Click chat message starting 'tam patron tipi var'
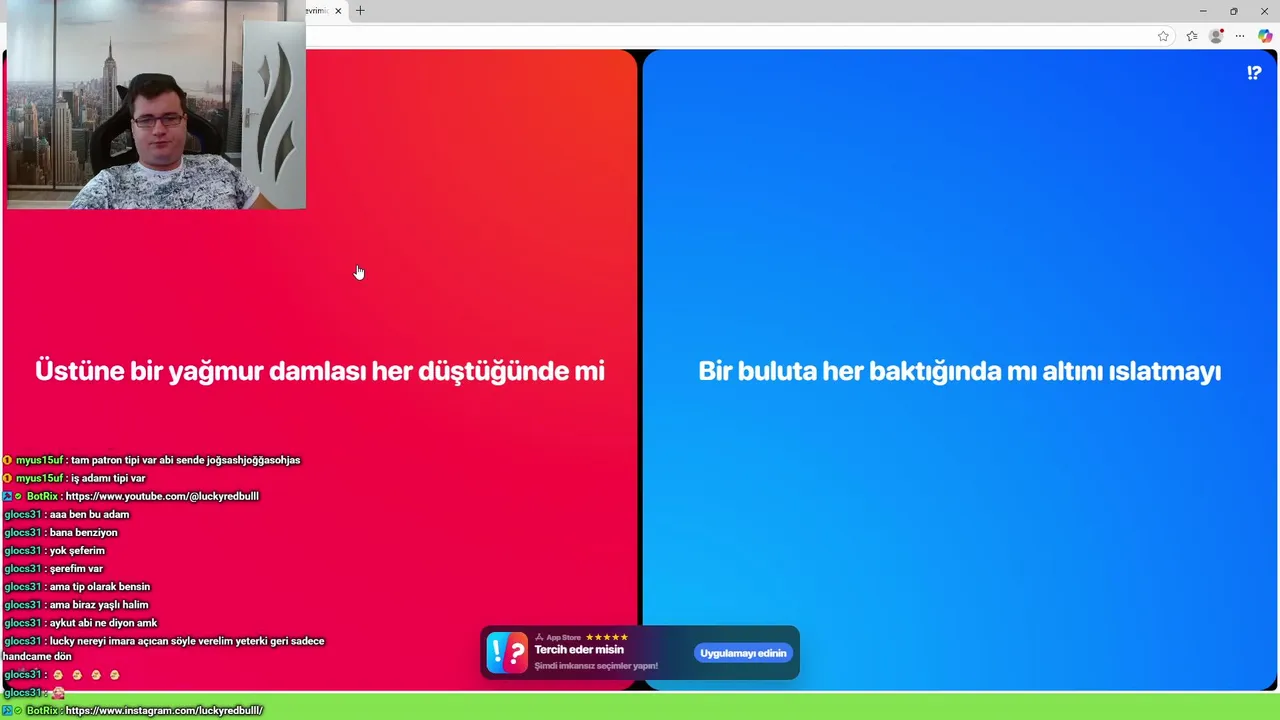The width and height of the screenshot is (1280, 720). point(186,460)
